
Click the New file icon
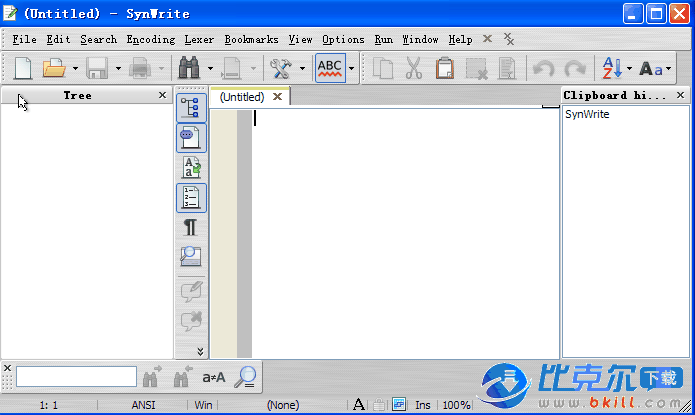coord(22,68)
